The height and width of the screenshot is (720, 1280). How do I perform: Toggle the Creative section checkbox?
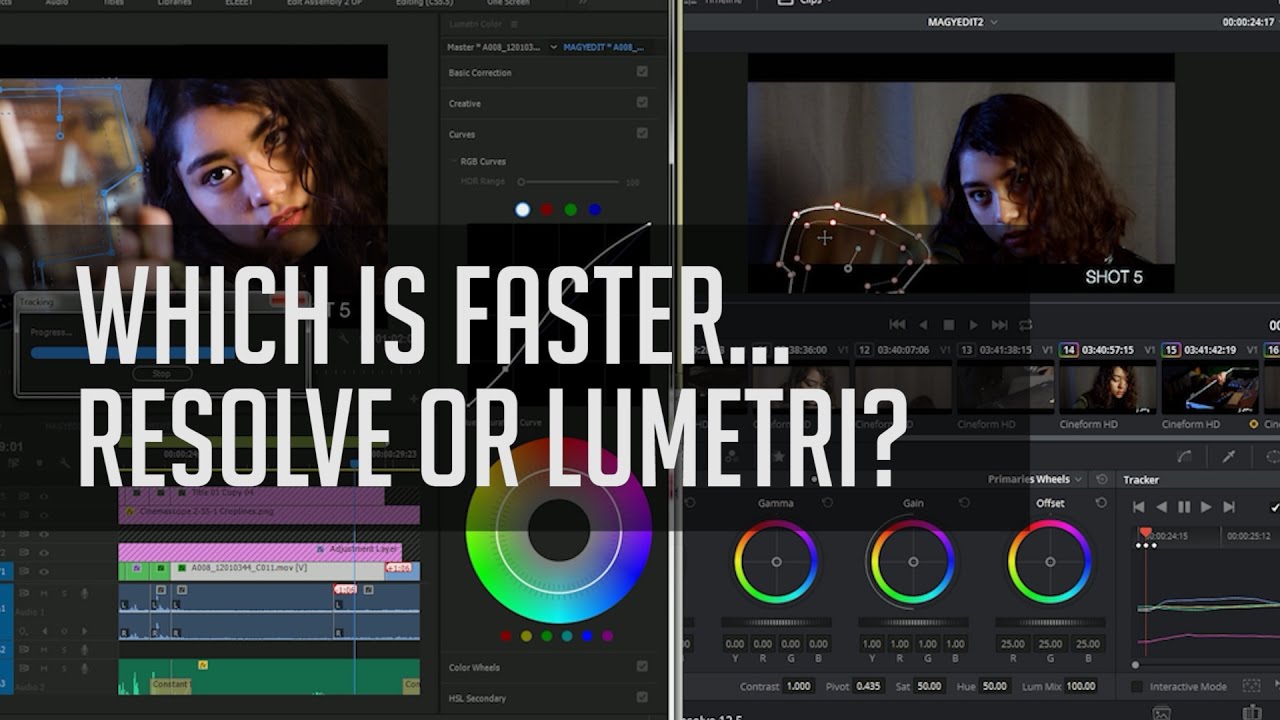pos(642,102)
